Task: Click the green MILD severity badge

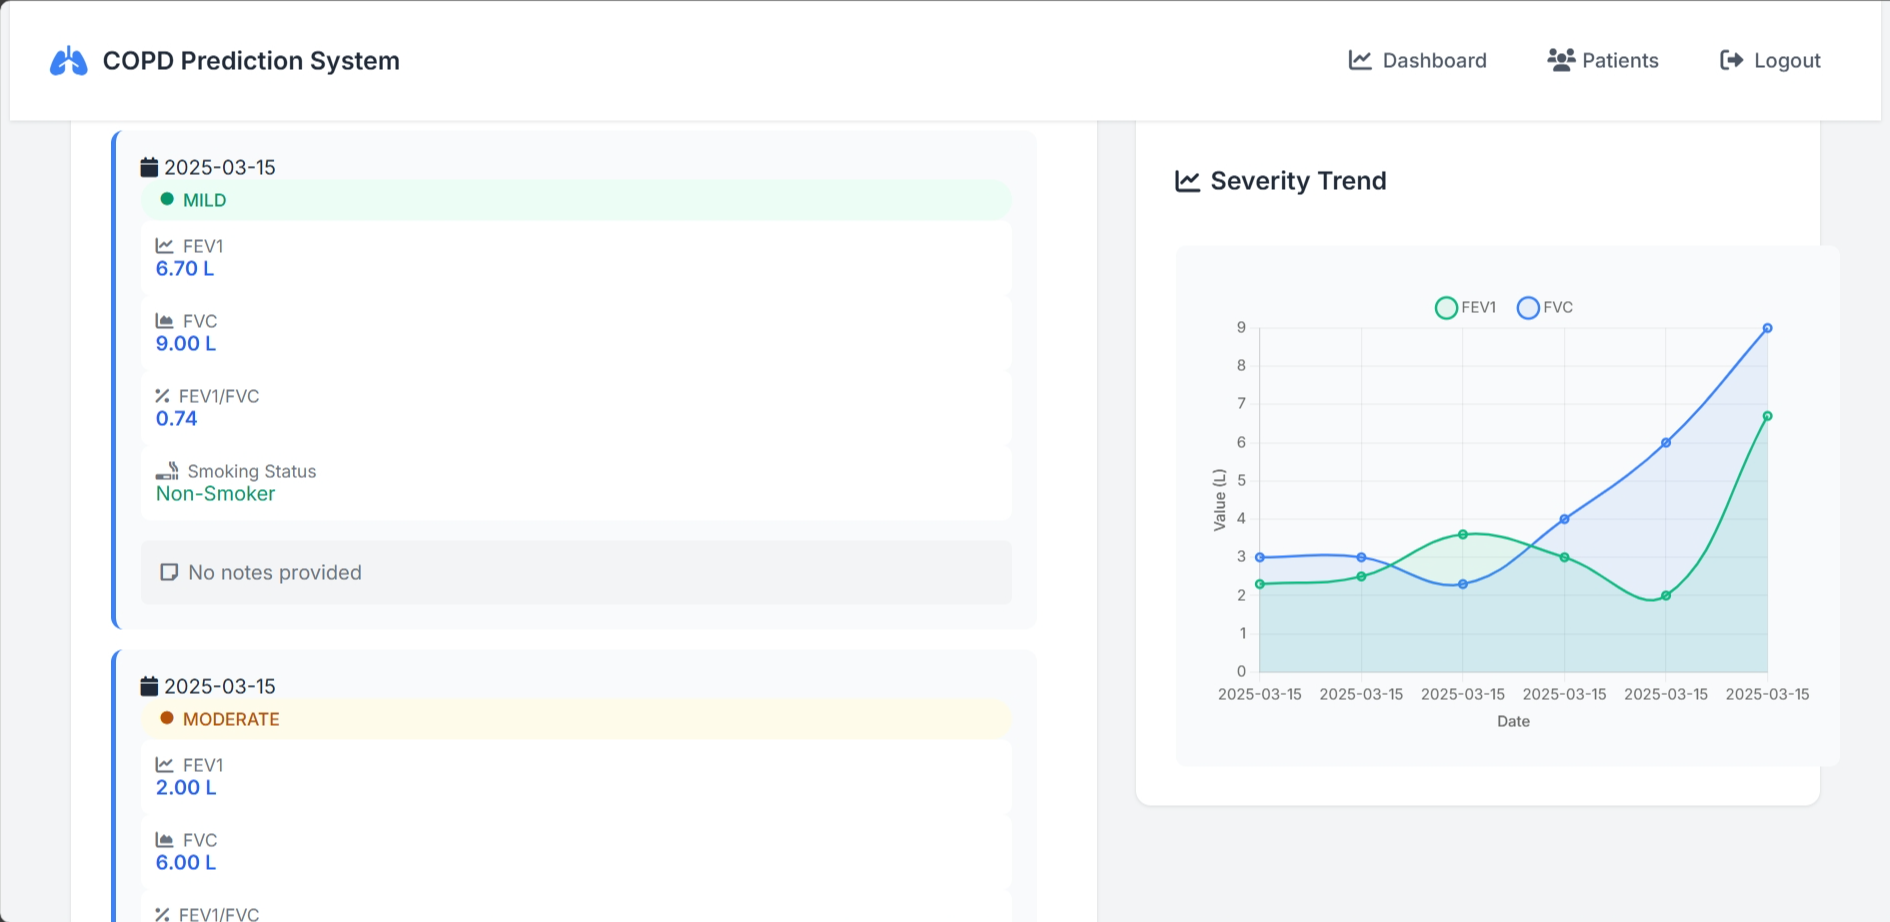Action: click(x=575, y=200)
